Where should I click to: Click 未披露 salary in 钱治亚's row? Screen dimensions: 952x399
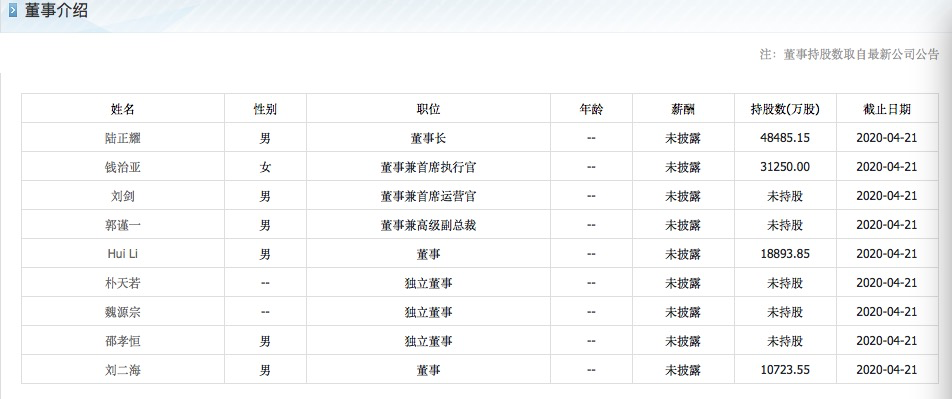tap(683, 167)
